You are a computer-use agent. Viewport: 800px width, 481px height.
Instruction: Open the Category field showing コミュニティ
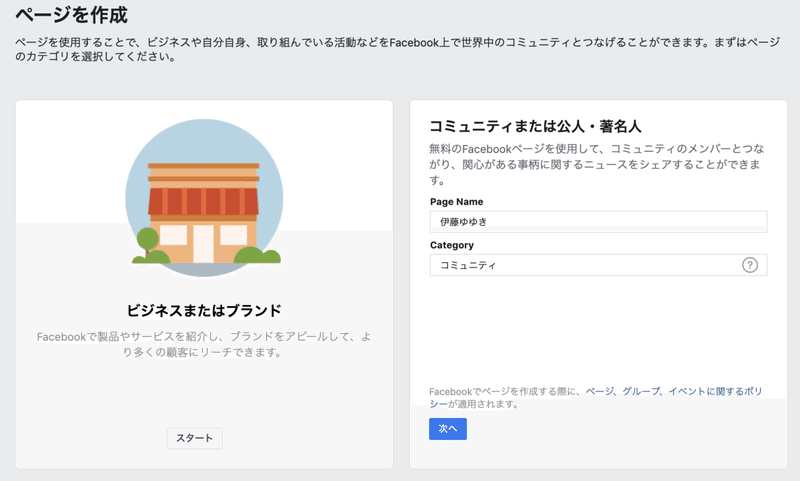598,265
